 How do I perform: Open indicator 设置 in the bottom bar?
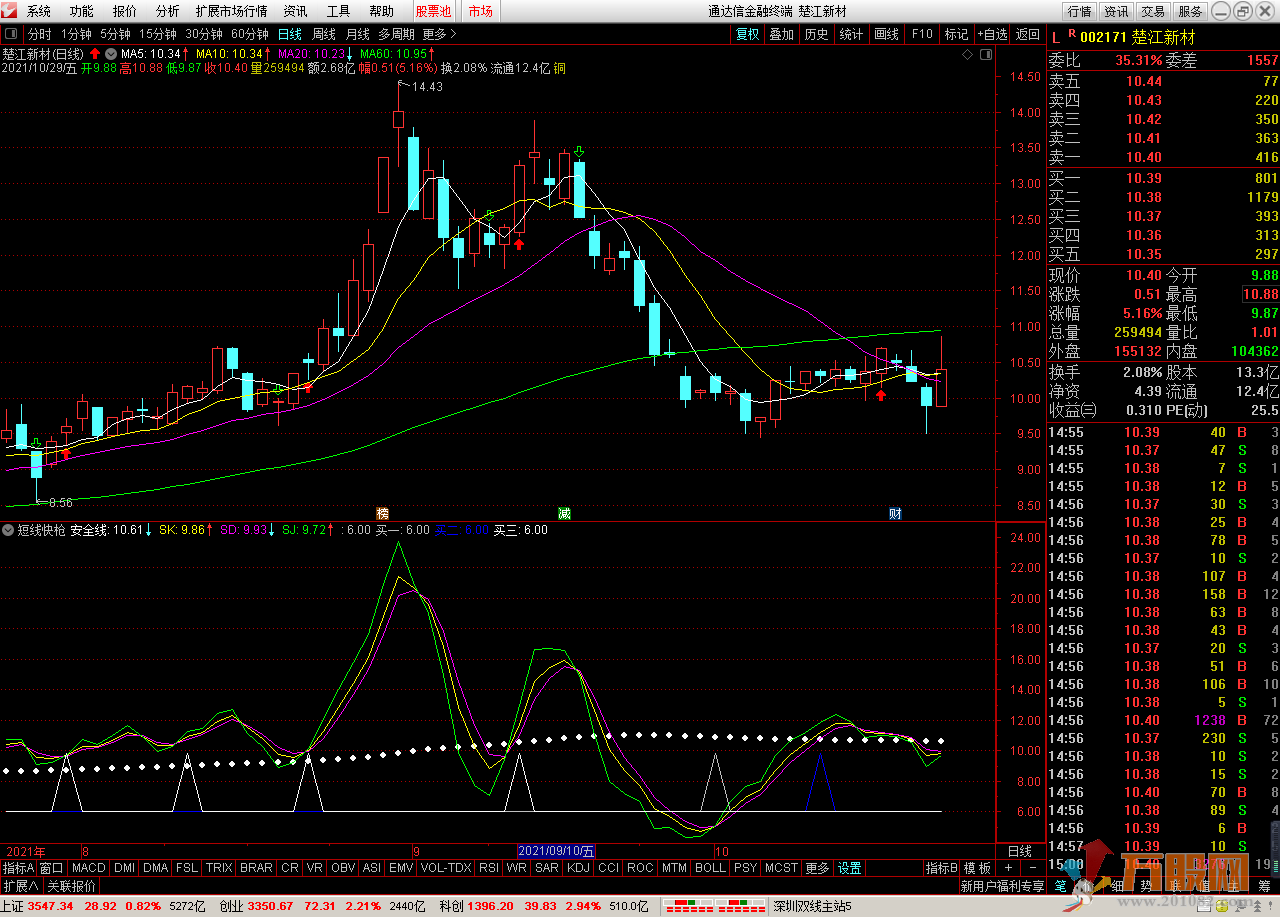pos(850,868)
